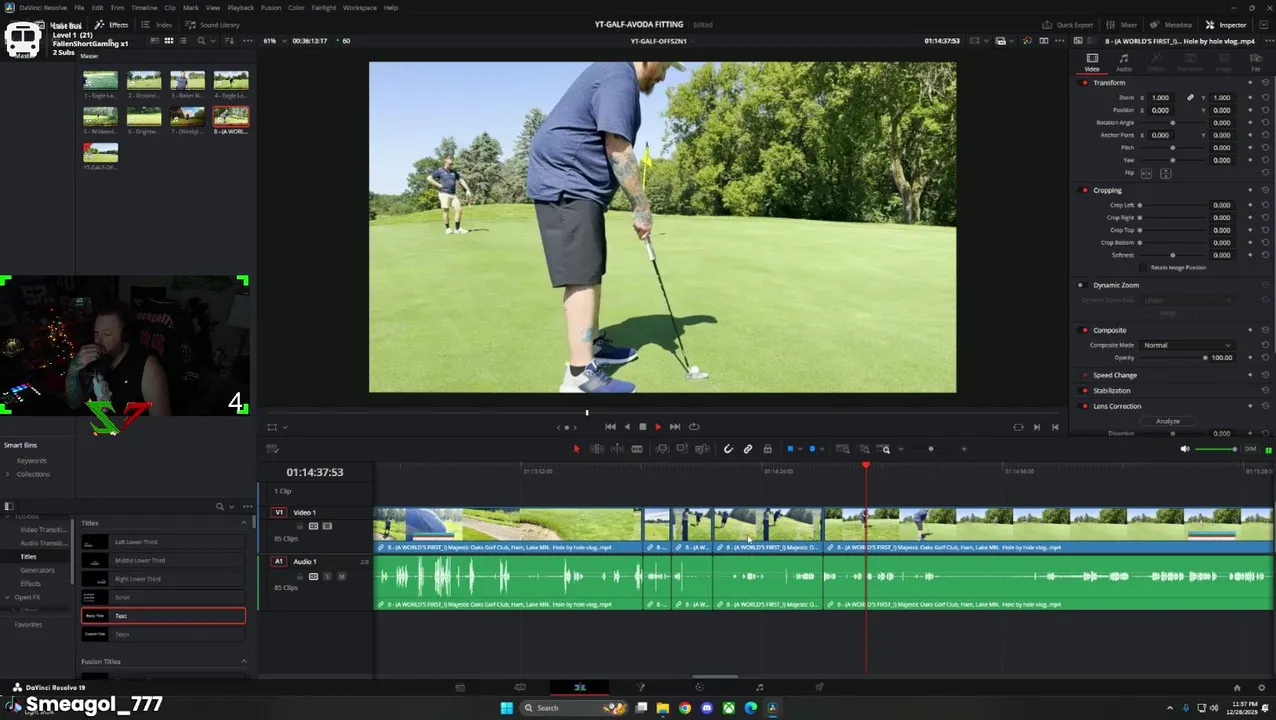Toggle the Inspector panel
The height and width of the screenshot is (720, 1276).
tap(1226, 25)
